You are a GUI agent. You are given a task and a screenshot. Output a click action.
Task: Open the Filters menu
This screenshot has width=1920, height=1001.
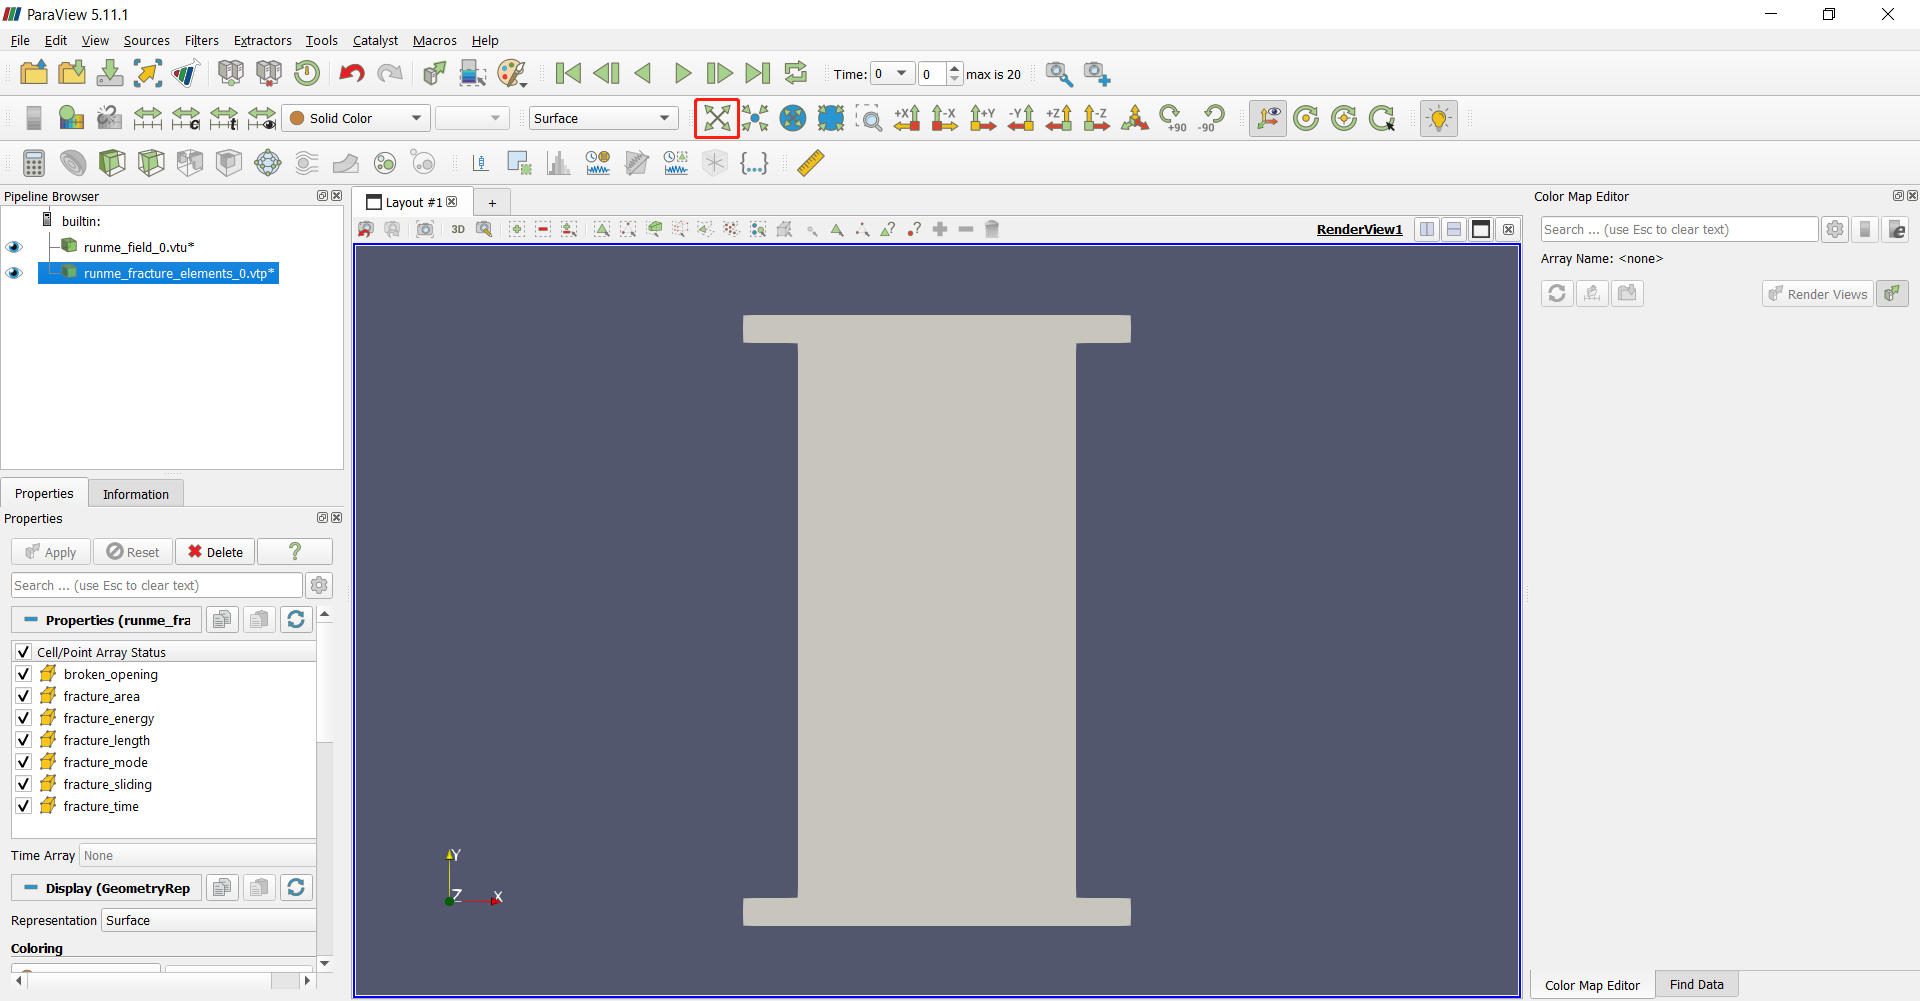(201, 40)
